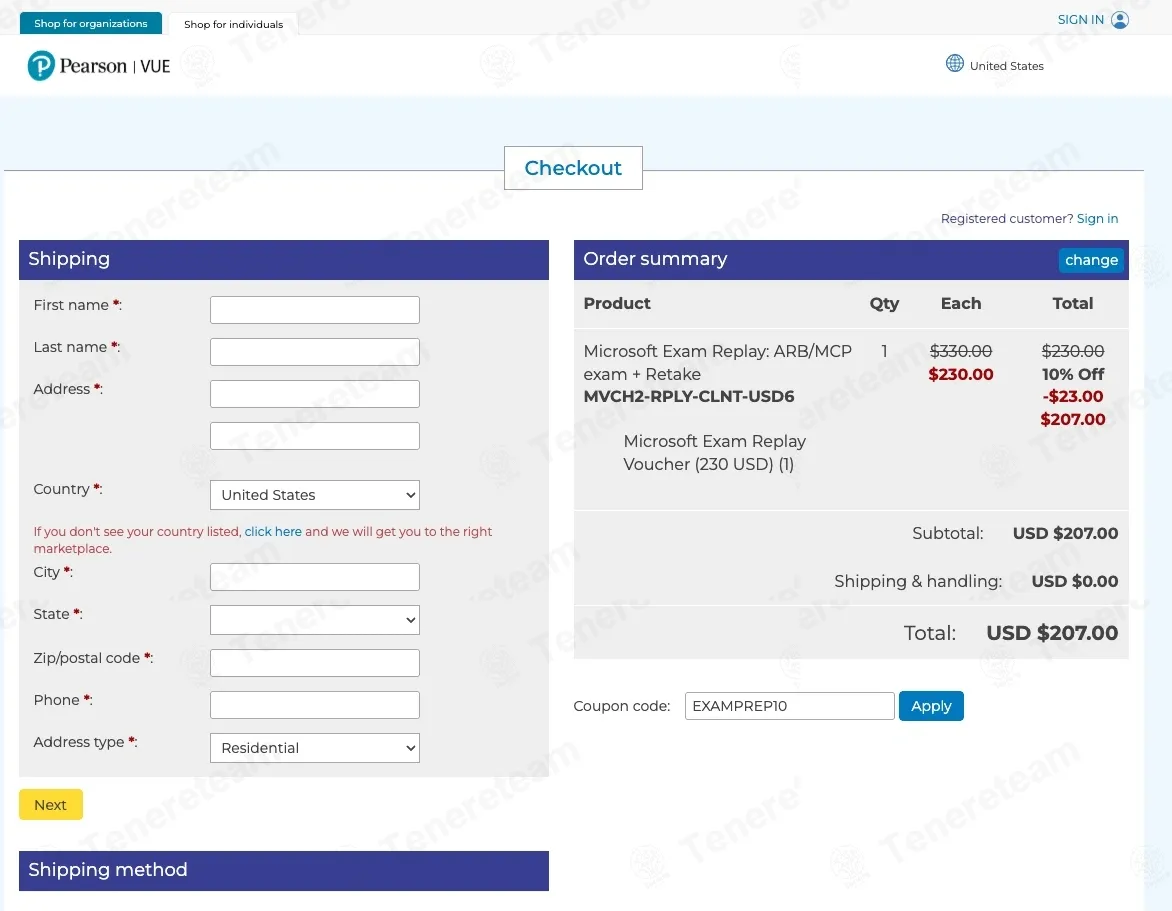1172x911 pixels.
Task: Click the SIGN IN link
Action: coord(1080,19)
